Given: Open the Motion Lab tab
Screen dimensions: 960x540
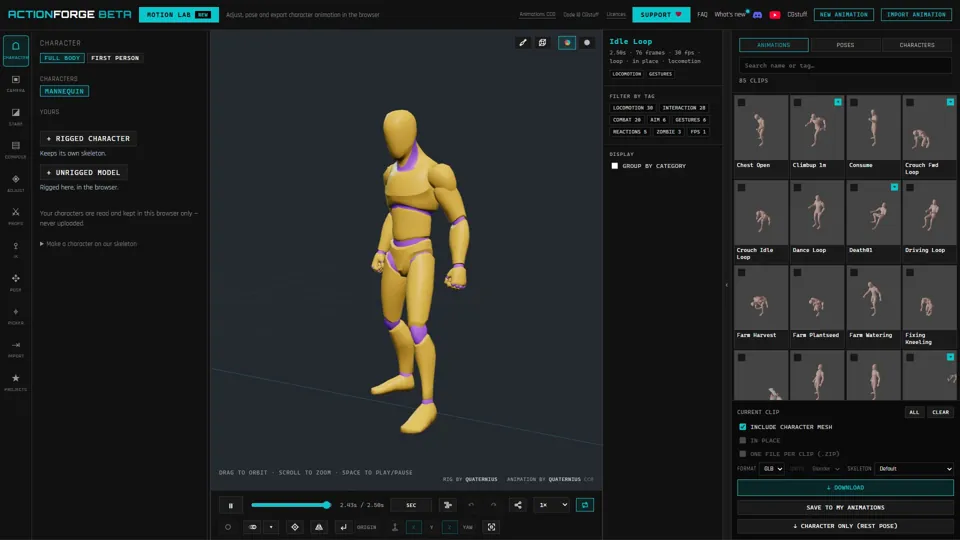Looking at the screenshot, I should point(178,15).
